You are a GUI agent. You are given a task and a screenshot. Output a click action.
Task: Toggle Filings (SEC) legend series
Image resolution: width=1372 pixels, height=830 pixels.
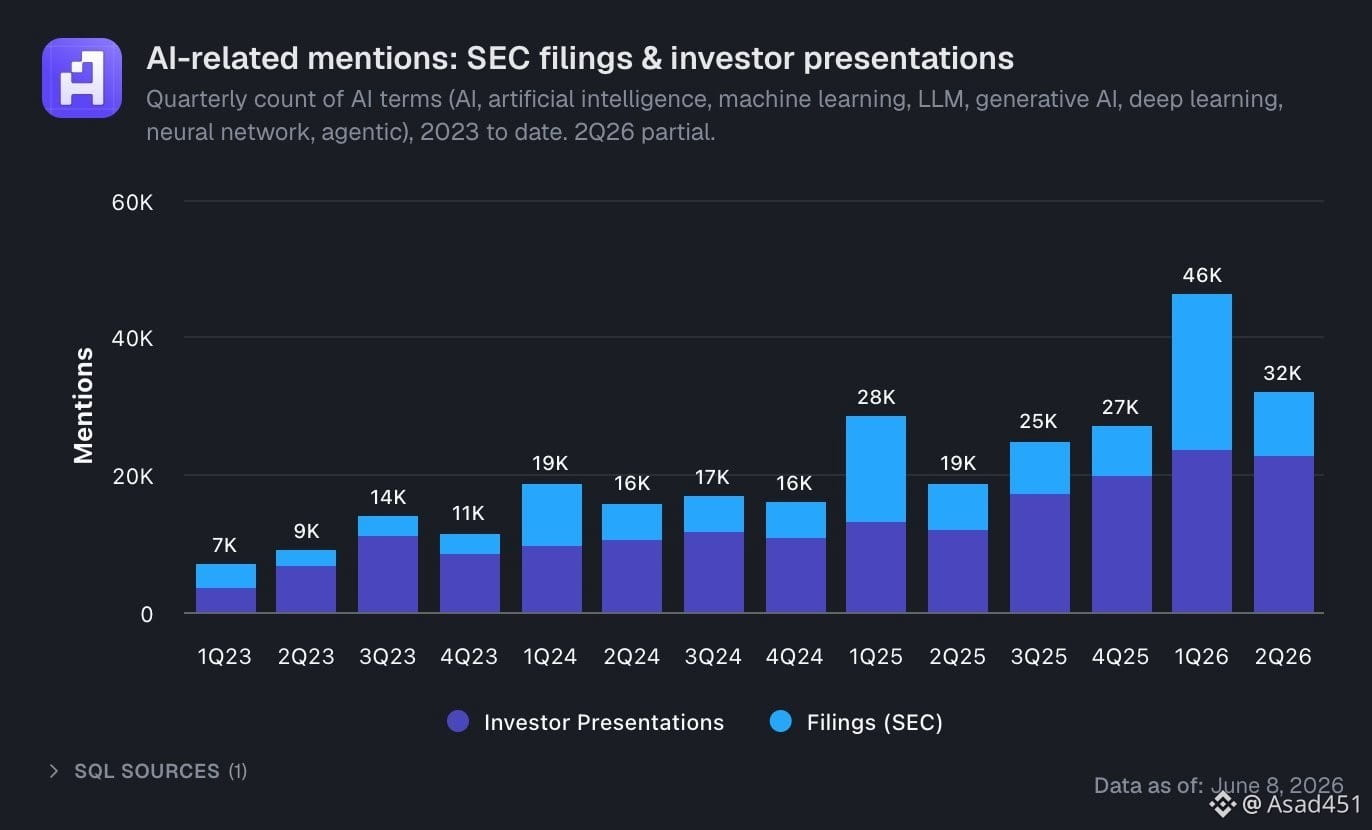857,722
